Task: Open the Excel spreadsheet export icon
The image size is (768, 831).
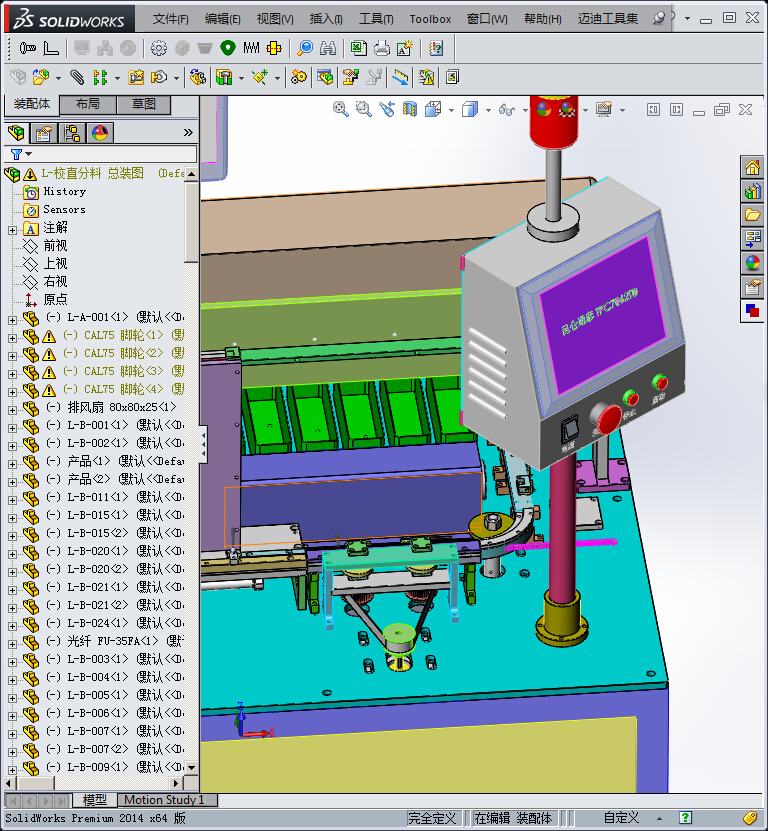Action: pyautogui.click(x=359, y=49)
